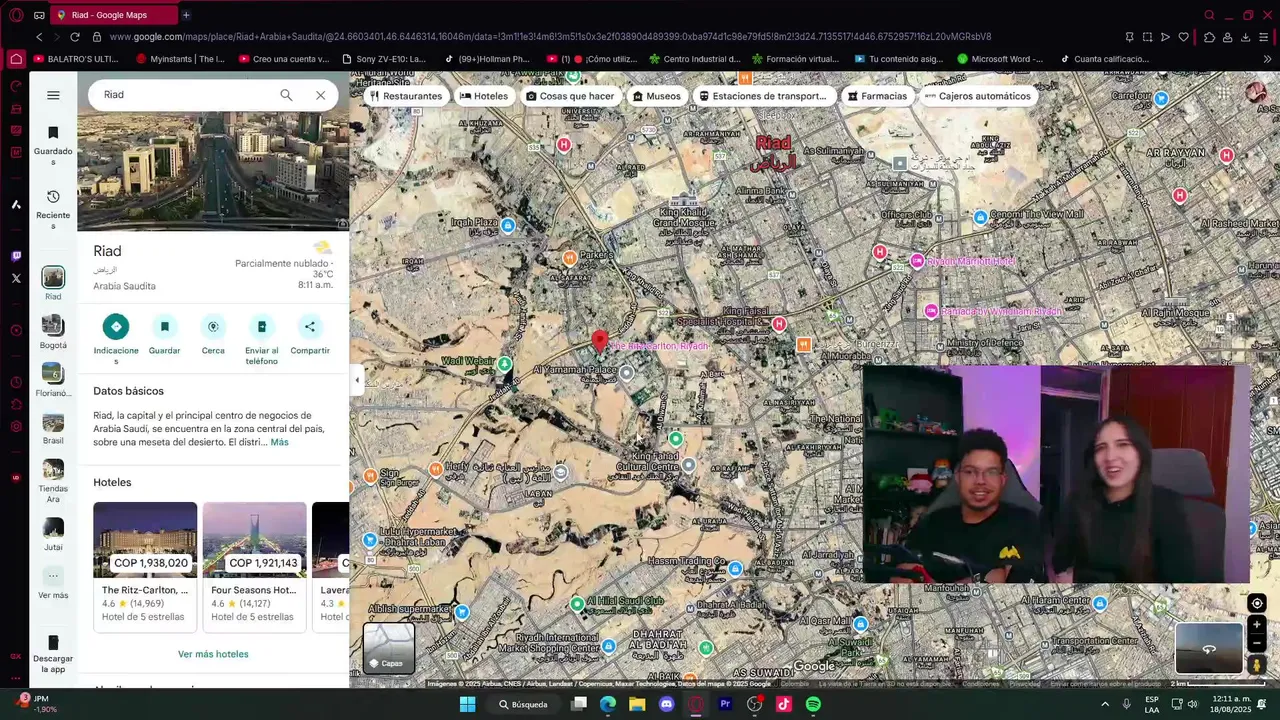Click the Riad search input field
This screenshot has height=720, width=1280.
(185, 95)
